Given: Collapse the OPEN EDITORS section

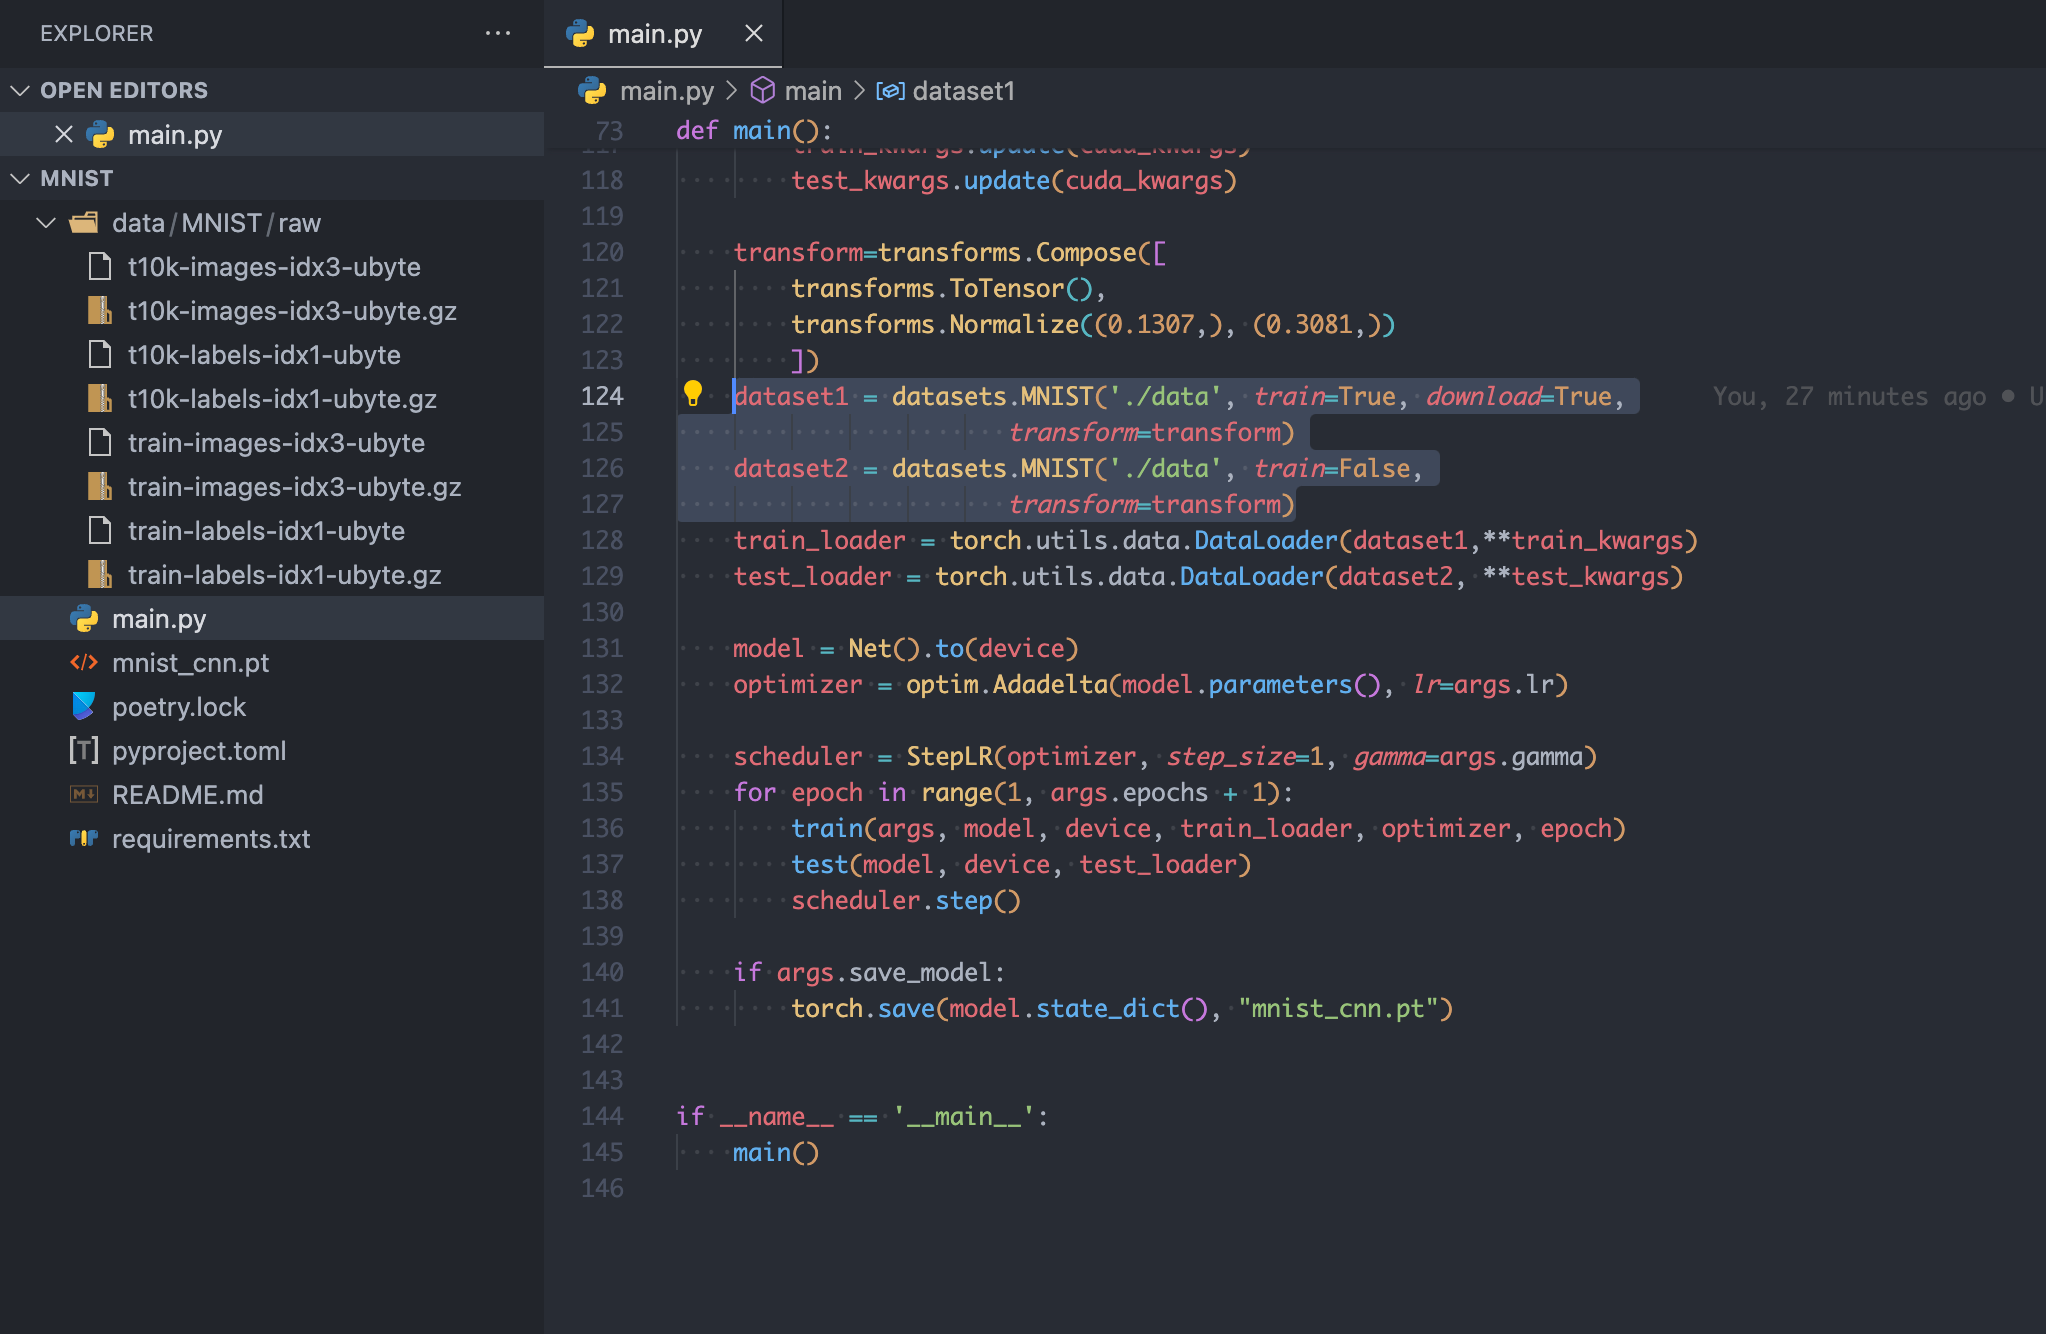Looking at the screenshot, I should tap(20, 90).
